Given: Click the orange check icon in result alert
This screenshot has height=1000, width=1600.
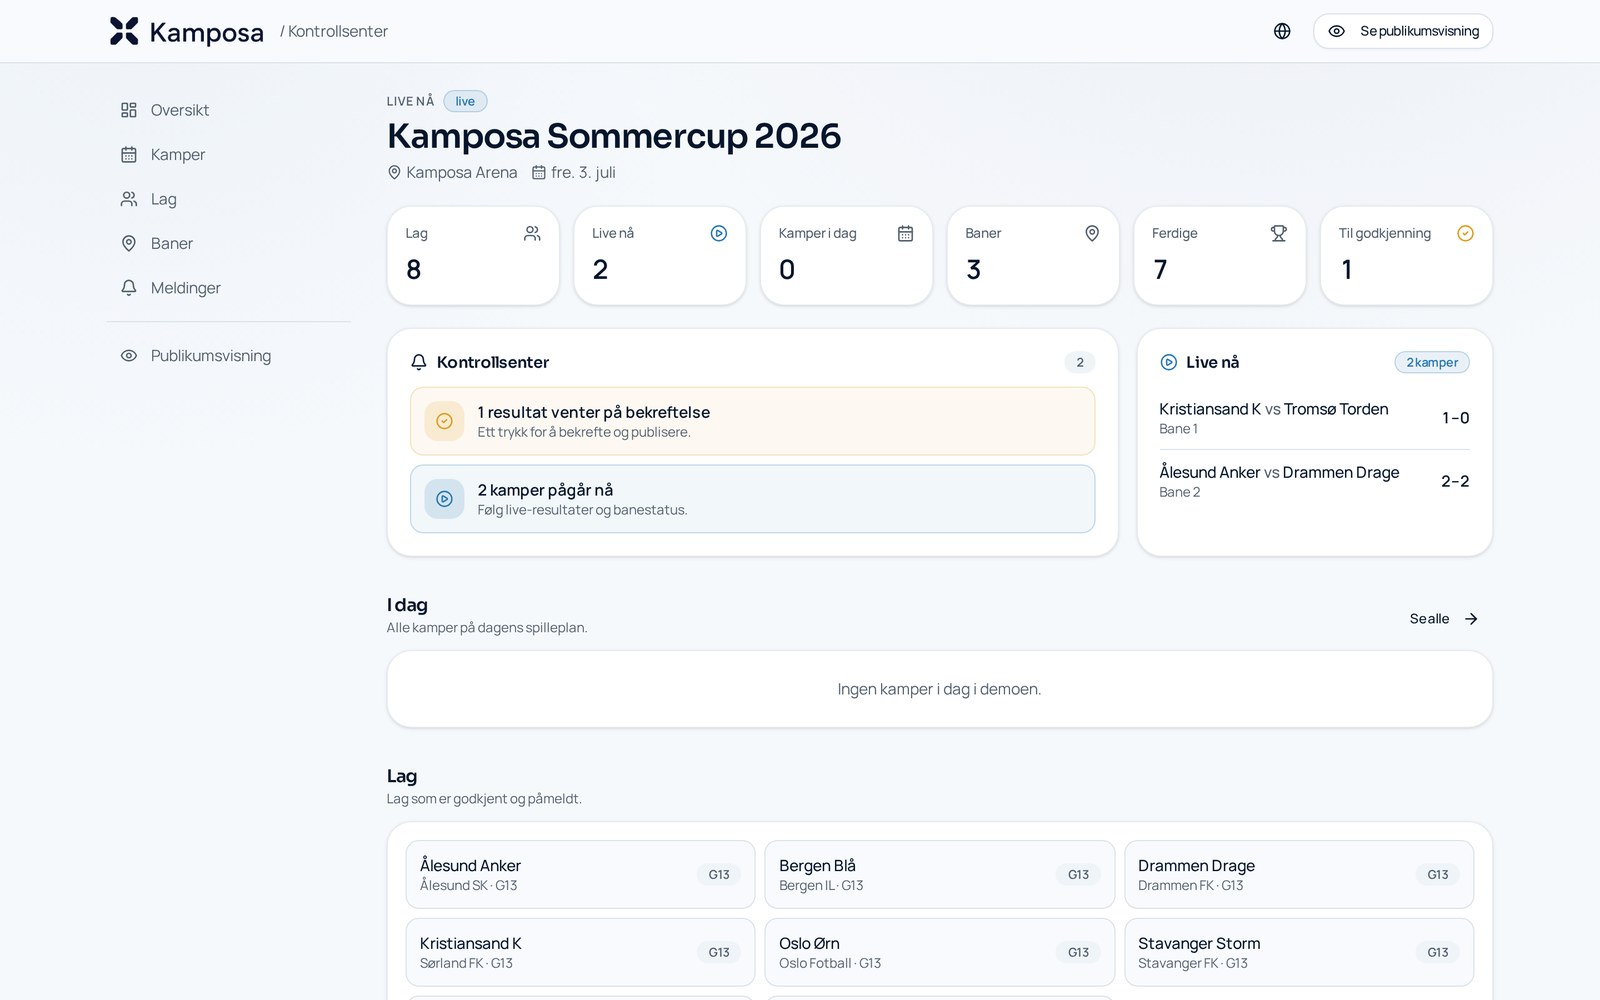Looking at the screenshot, I should point(444,421).
